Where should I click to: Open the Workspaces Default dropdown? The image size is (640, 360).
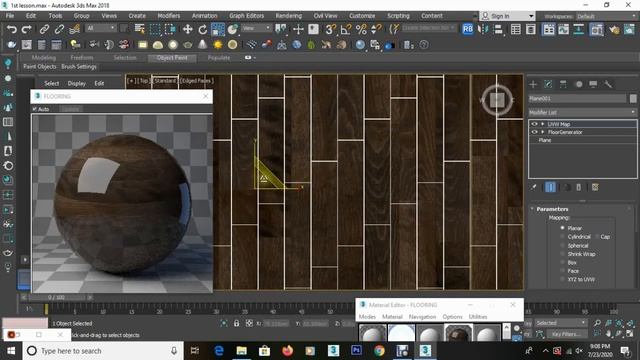pyautogui.click(x=606, y=16)
